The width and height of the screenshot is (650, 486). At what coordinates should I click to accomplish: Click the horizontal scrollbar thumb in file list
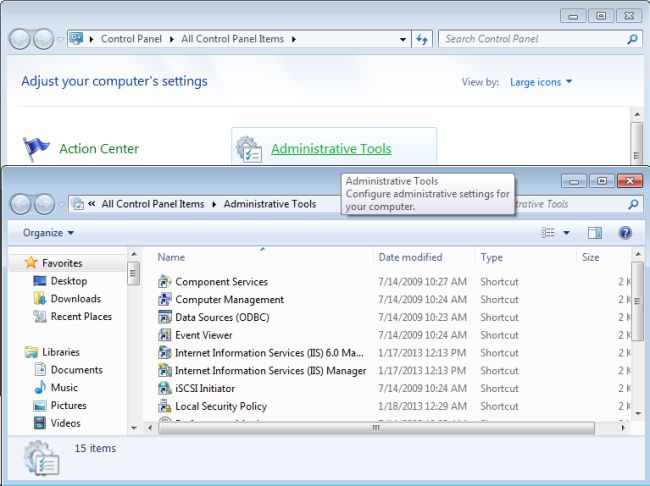coord(376,428)
